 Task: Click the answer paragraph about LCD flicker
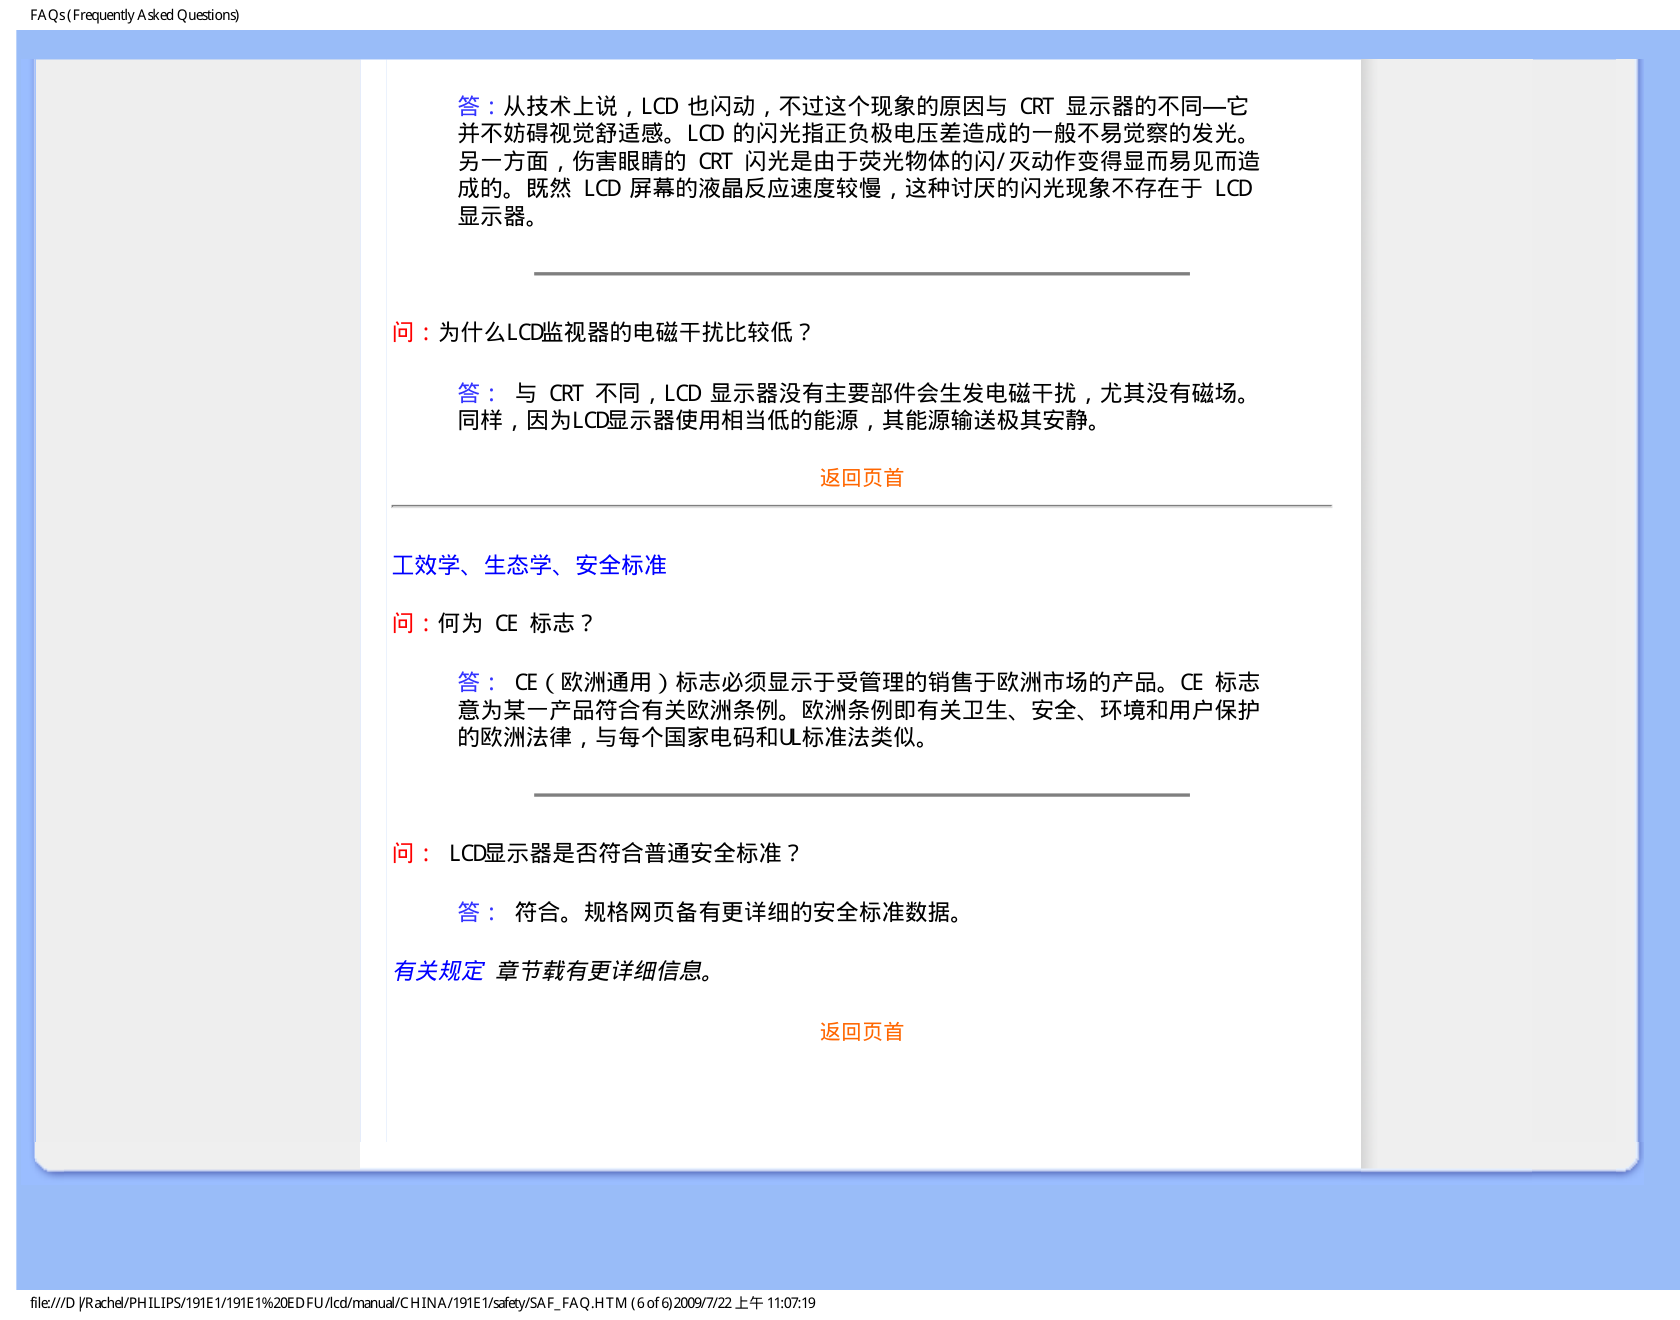(858, 161)
